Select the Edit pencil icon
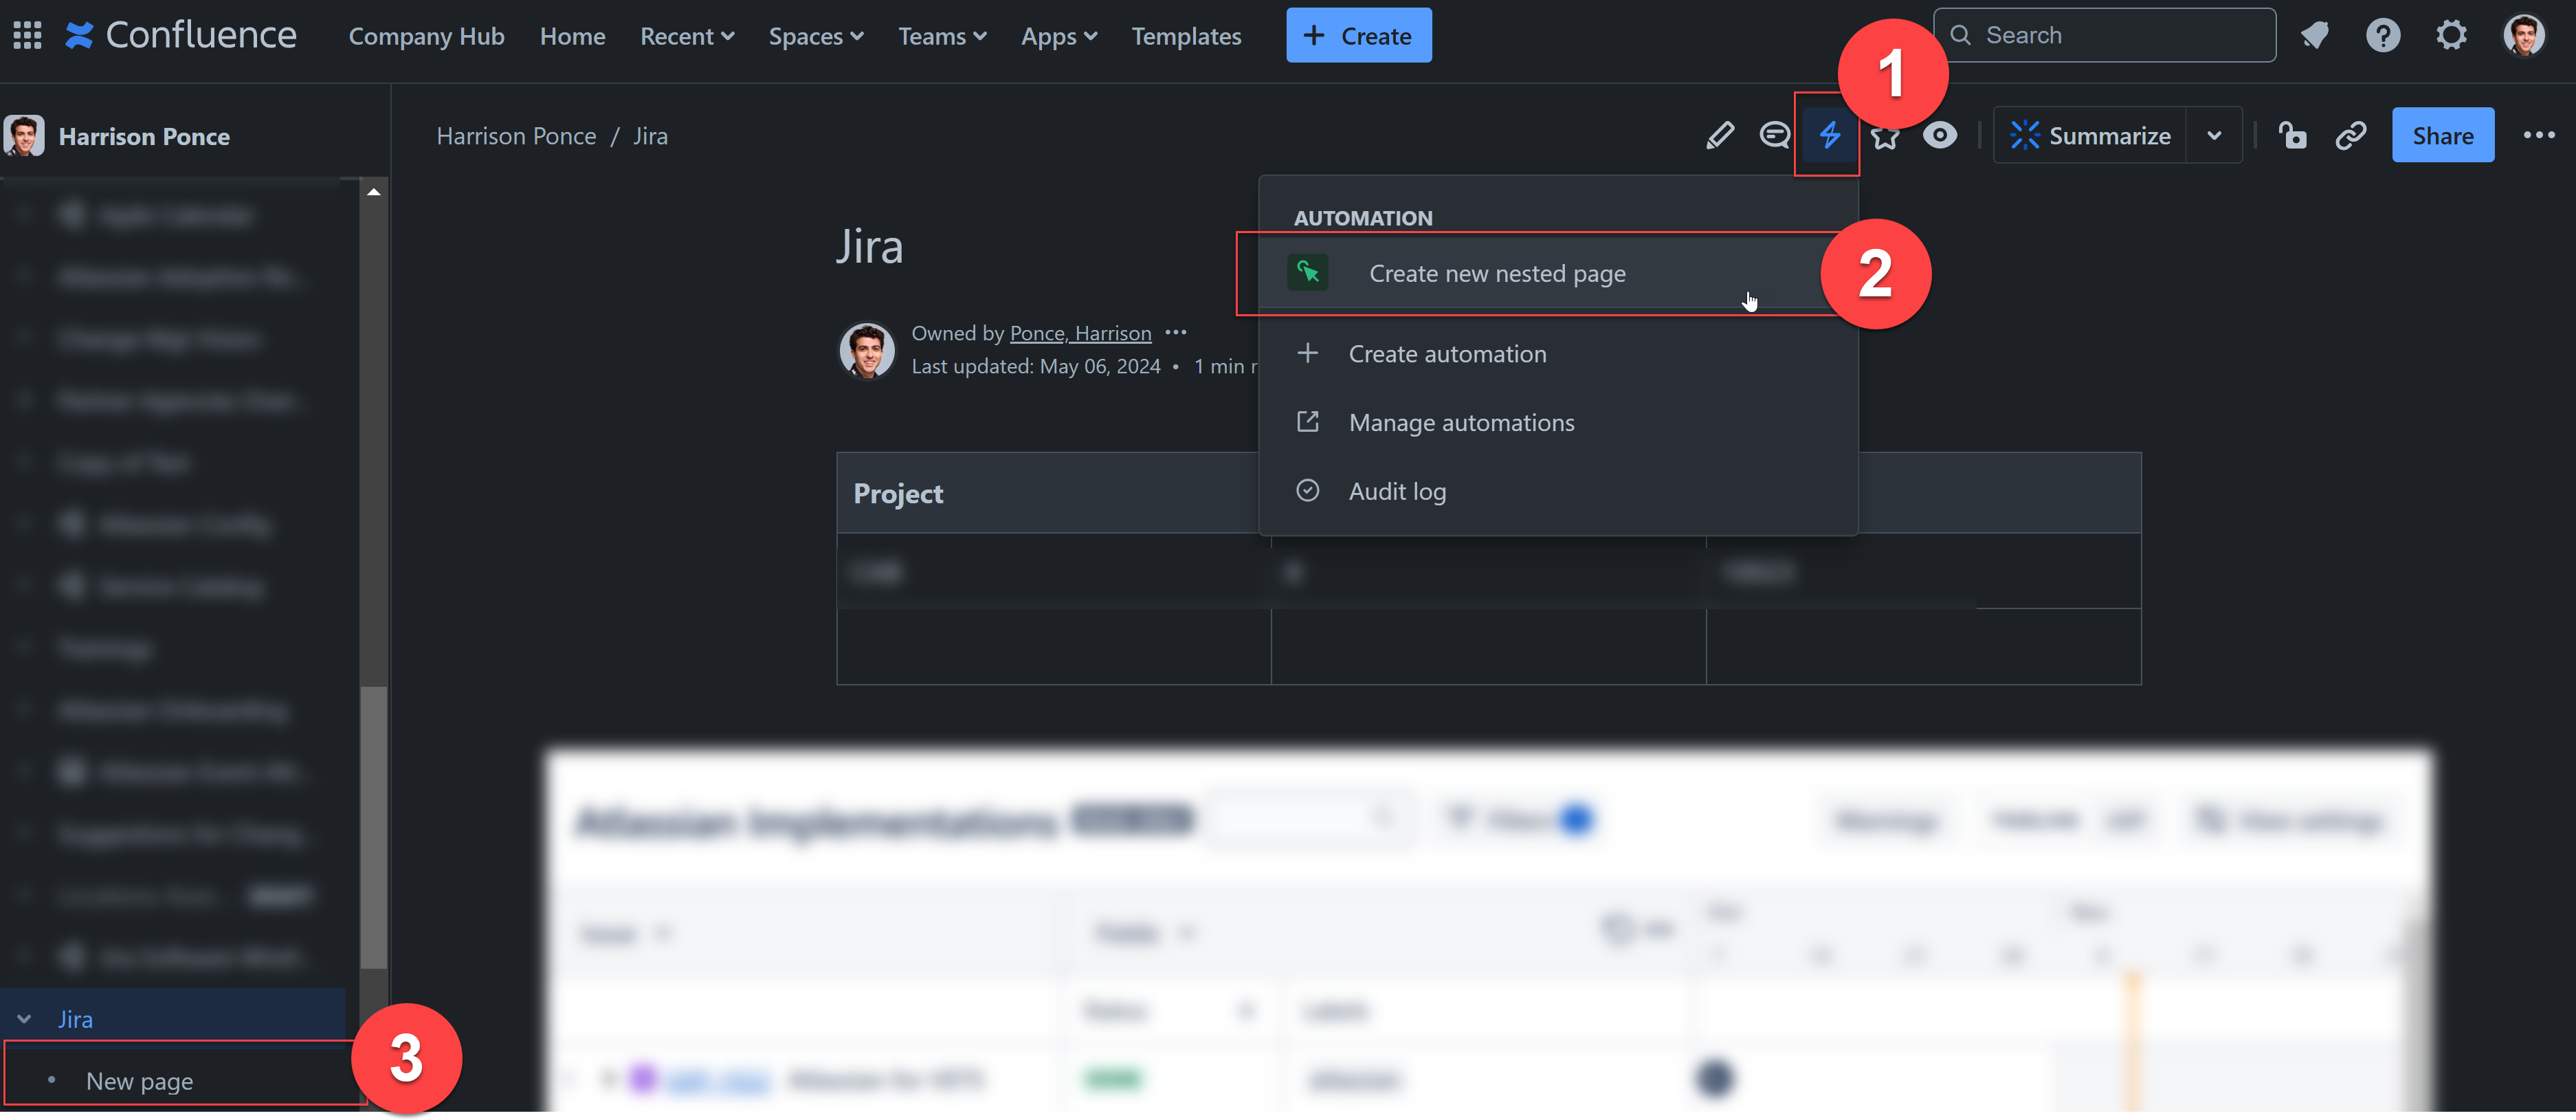Viewport: 2576px width, 1120px height. [x=1720, y=135]
